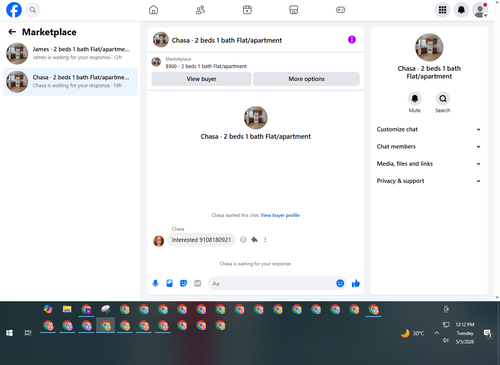Open Facebook search magnifier icon

point(33,10)
